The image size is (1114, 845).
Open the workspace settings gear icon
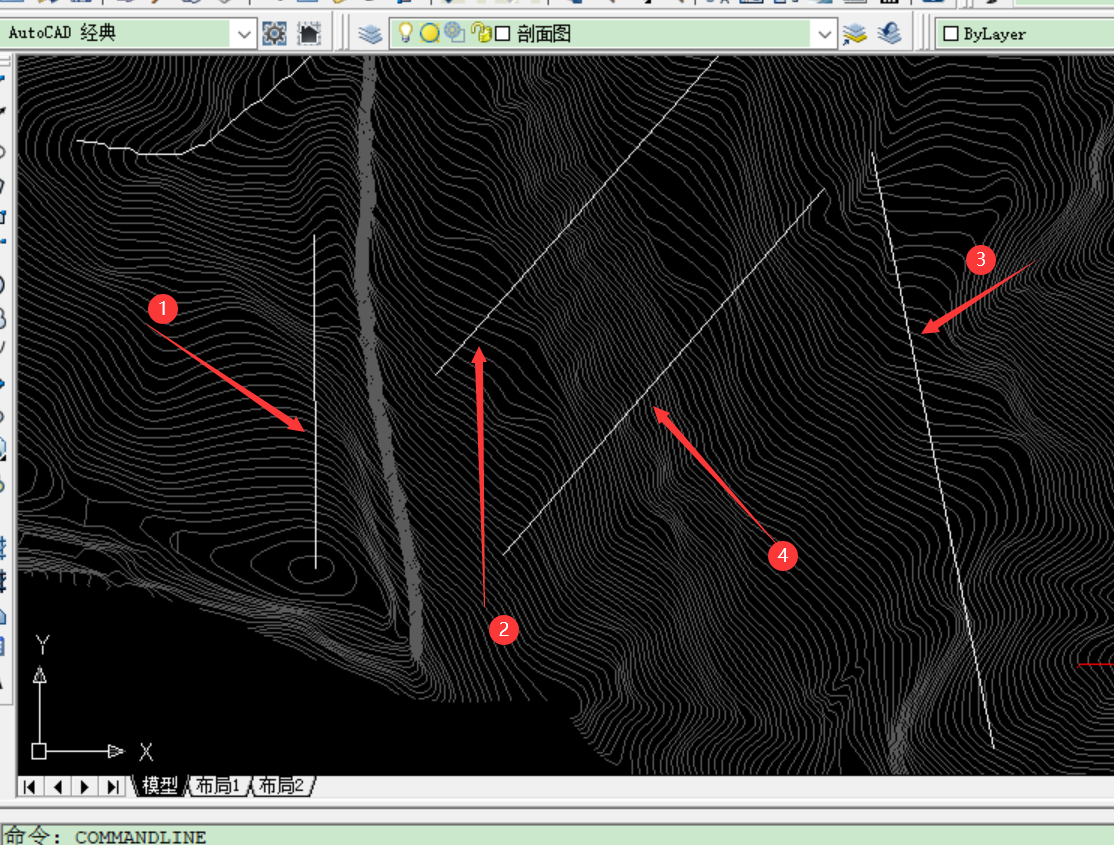click(x=274, y=33)
